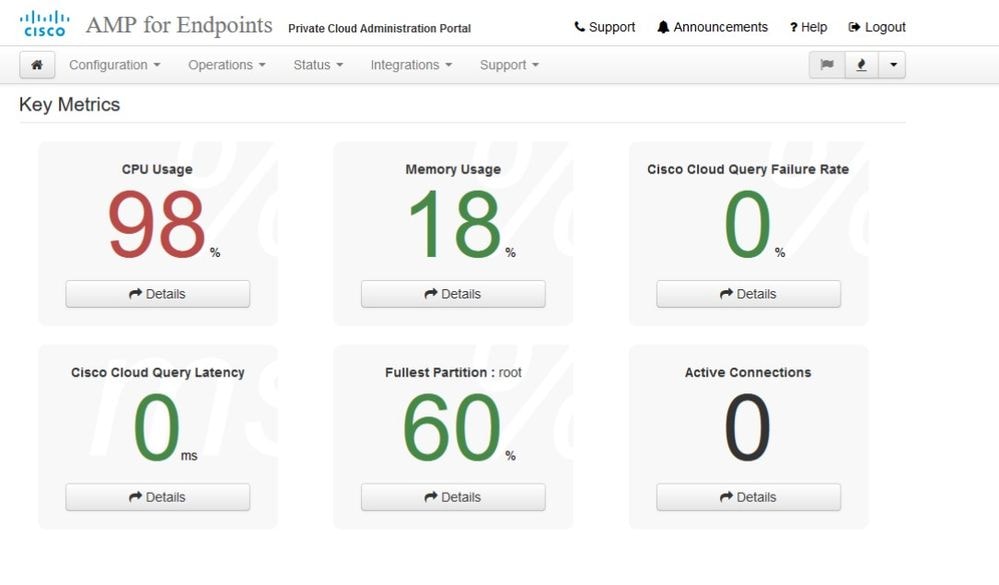Expand the Integrations menu

tap(411, 65)
